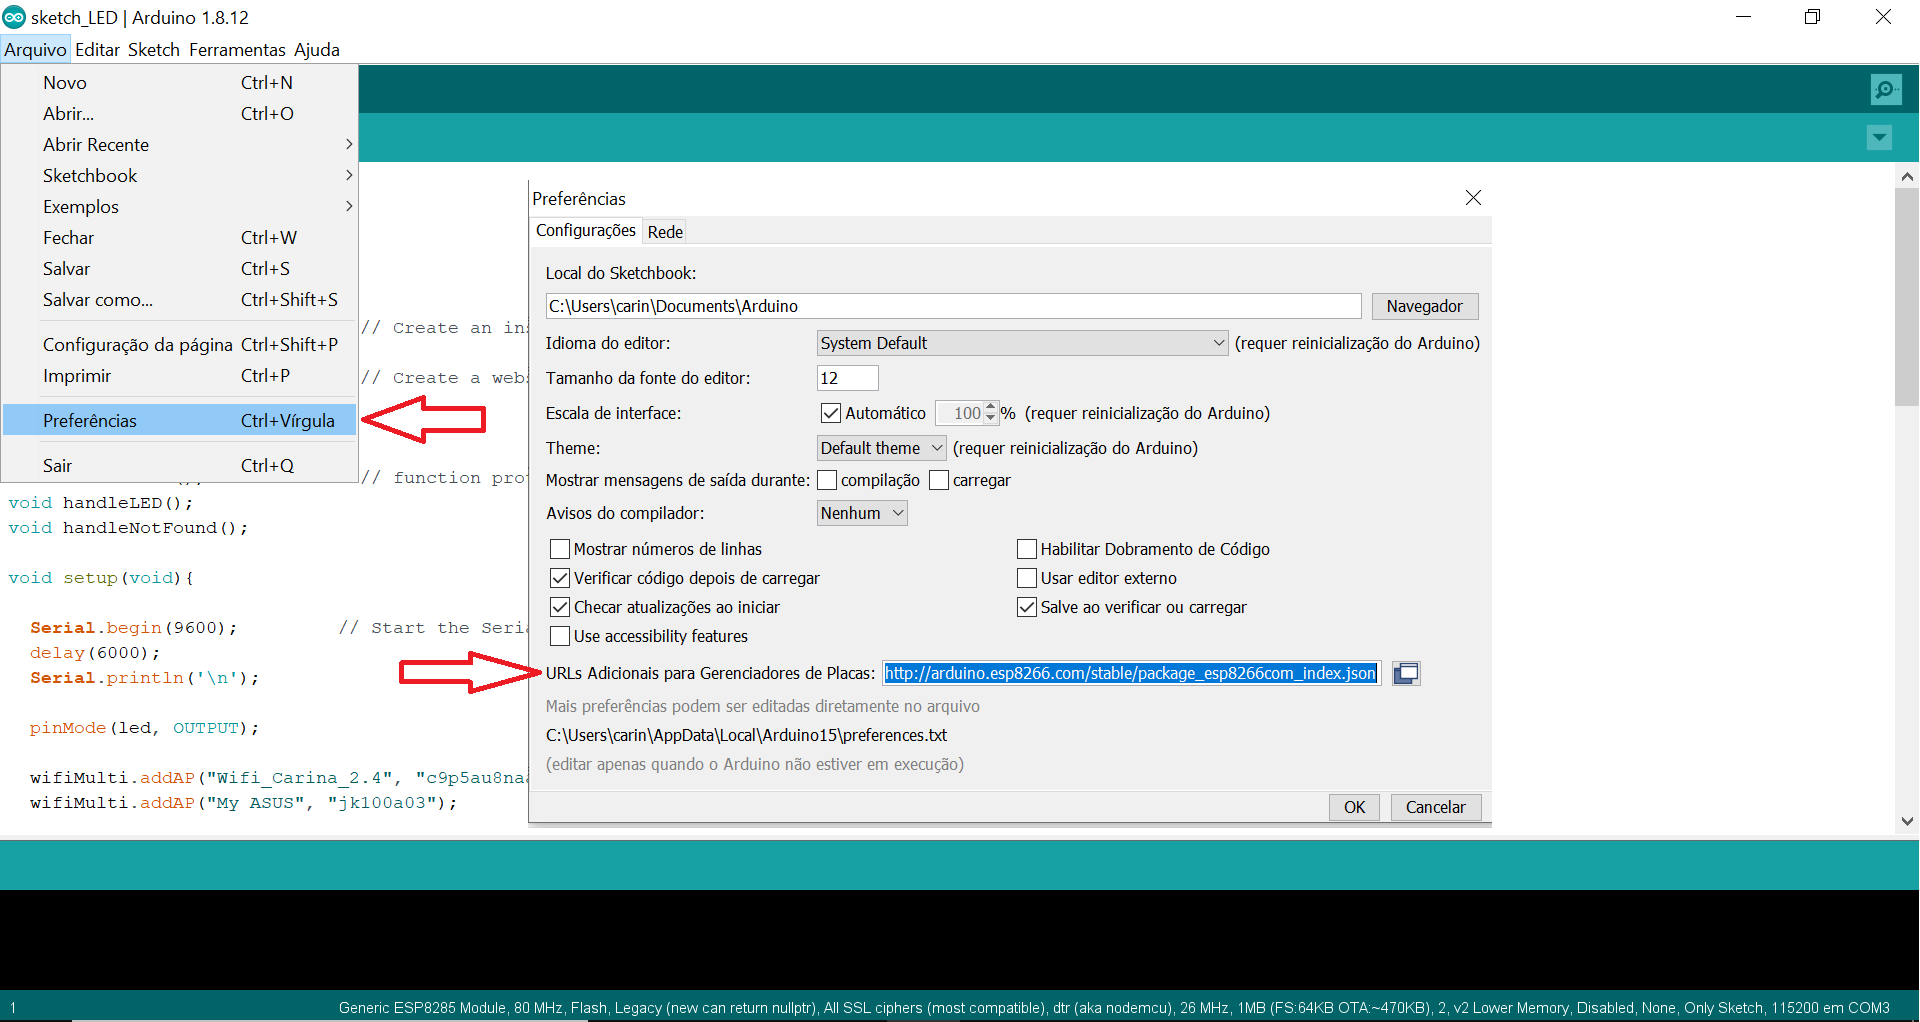Uncheck Checar atualizações ao iniciar
1920x1022 pixels.
click(560, 607)
